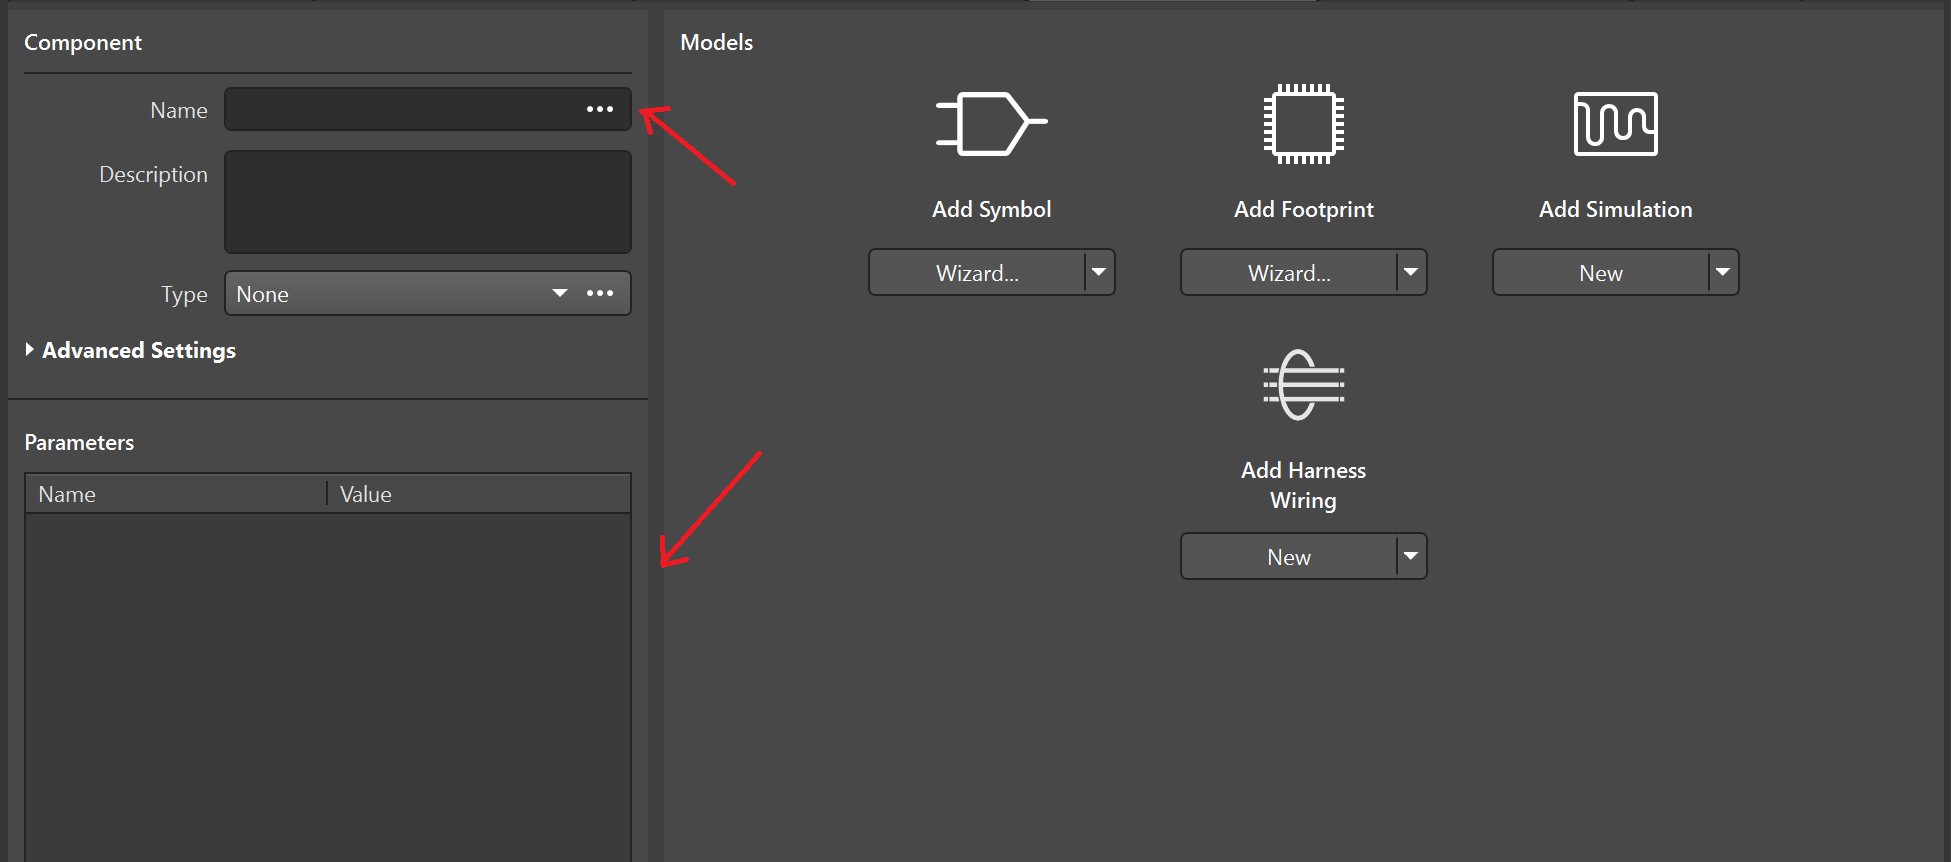Click the Parameters section heading

pos(79,442)
